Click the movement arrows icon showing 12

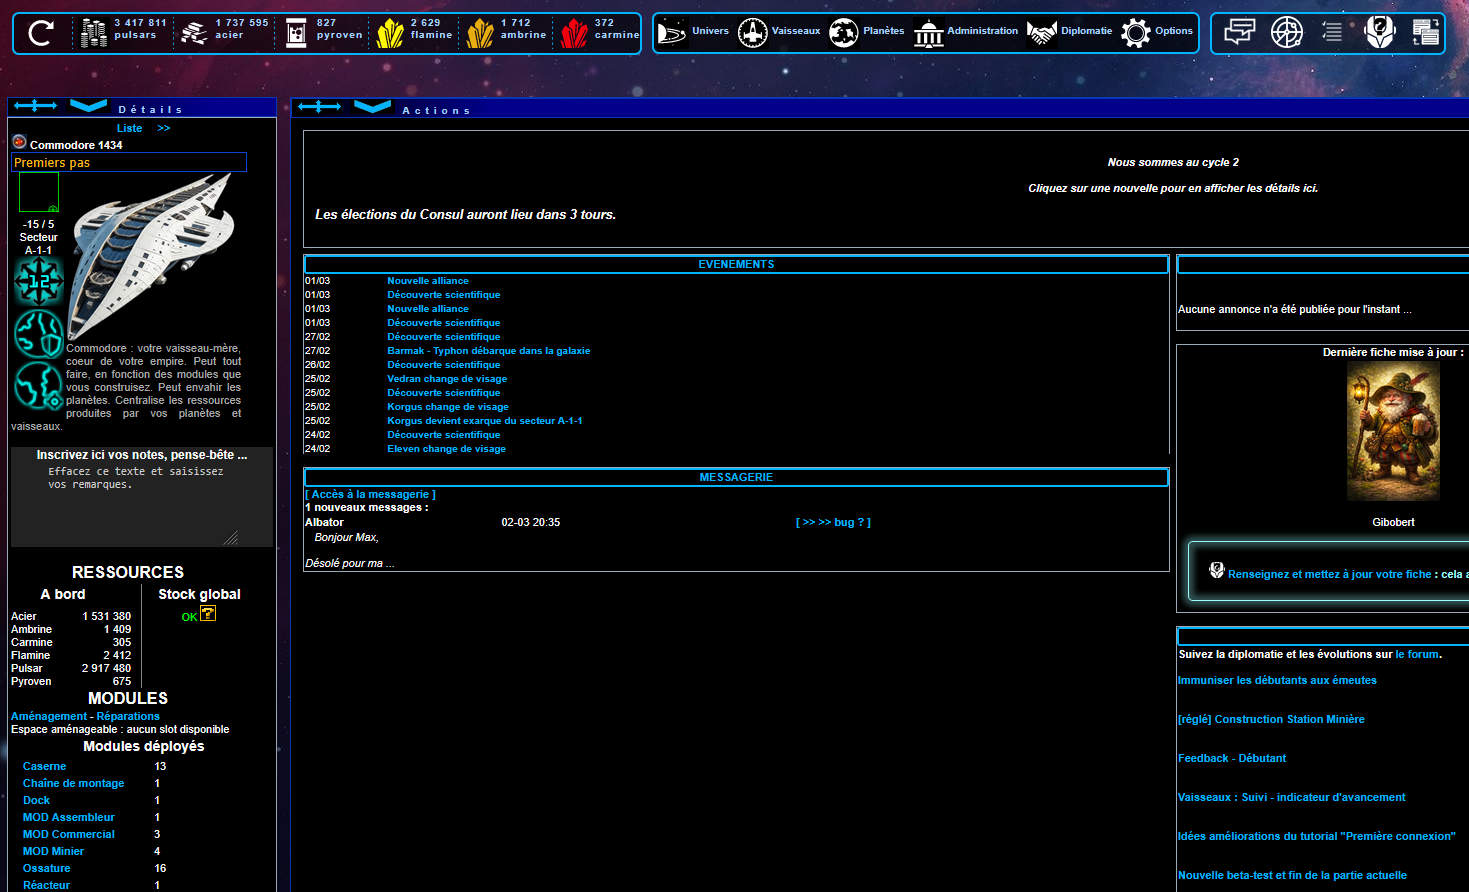point(39,281)
